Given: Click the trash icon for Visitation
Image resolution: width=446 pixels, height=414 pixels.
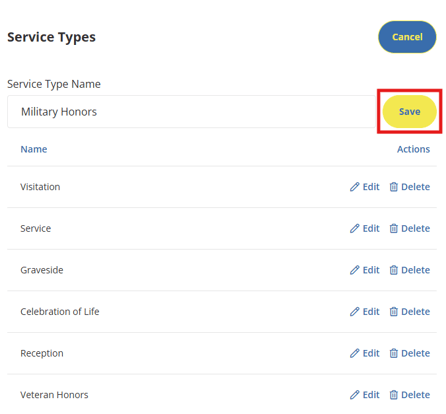Looking at the screenshot, I should pos(394,187).
